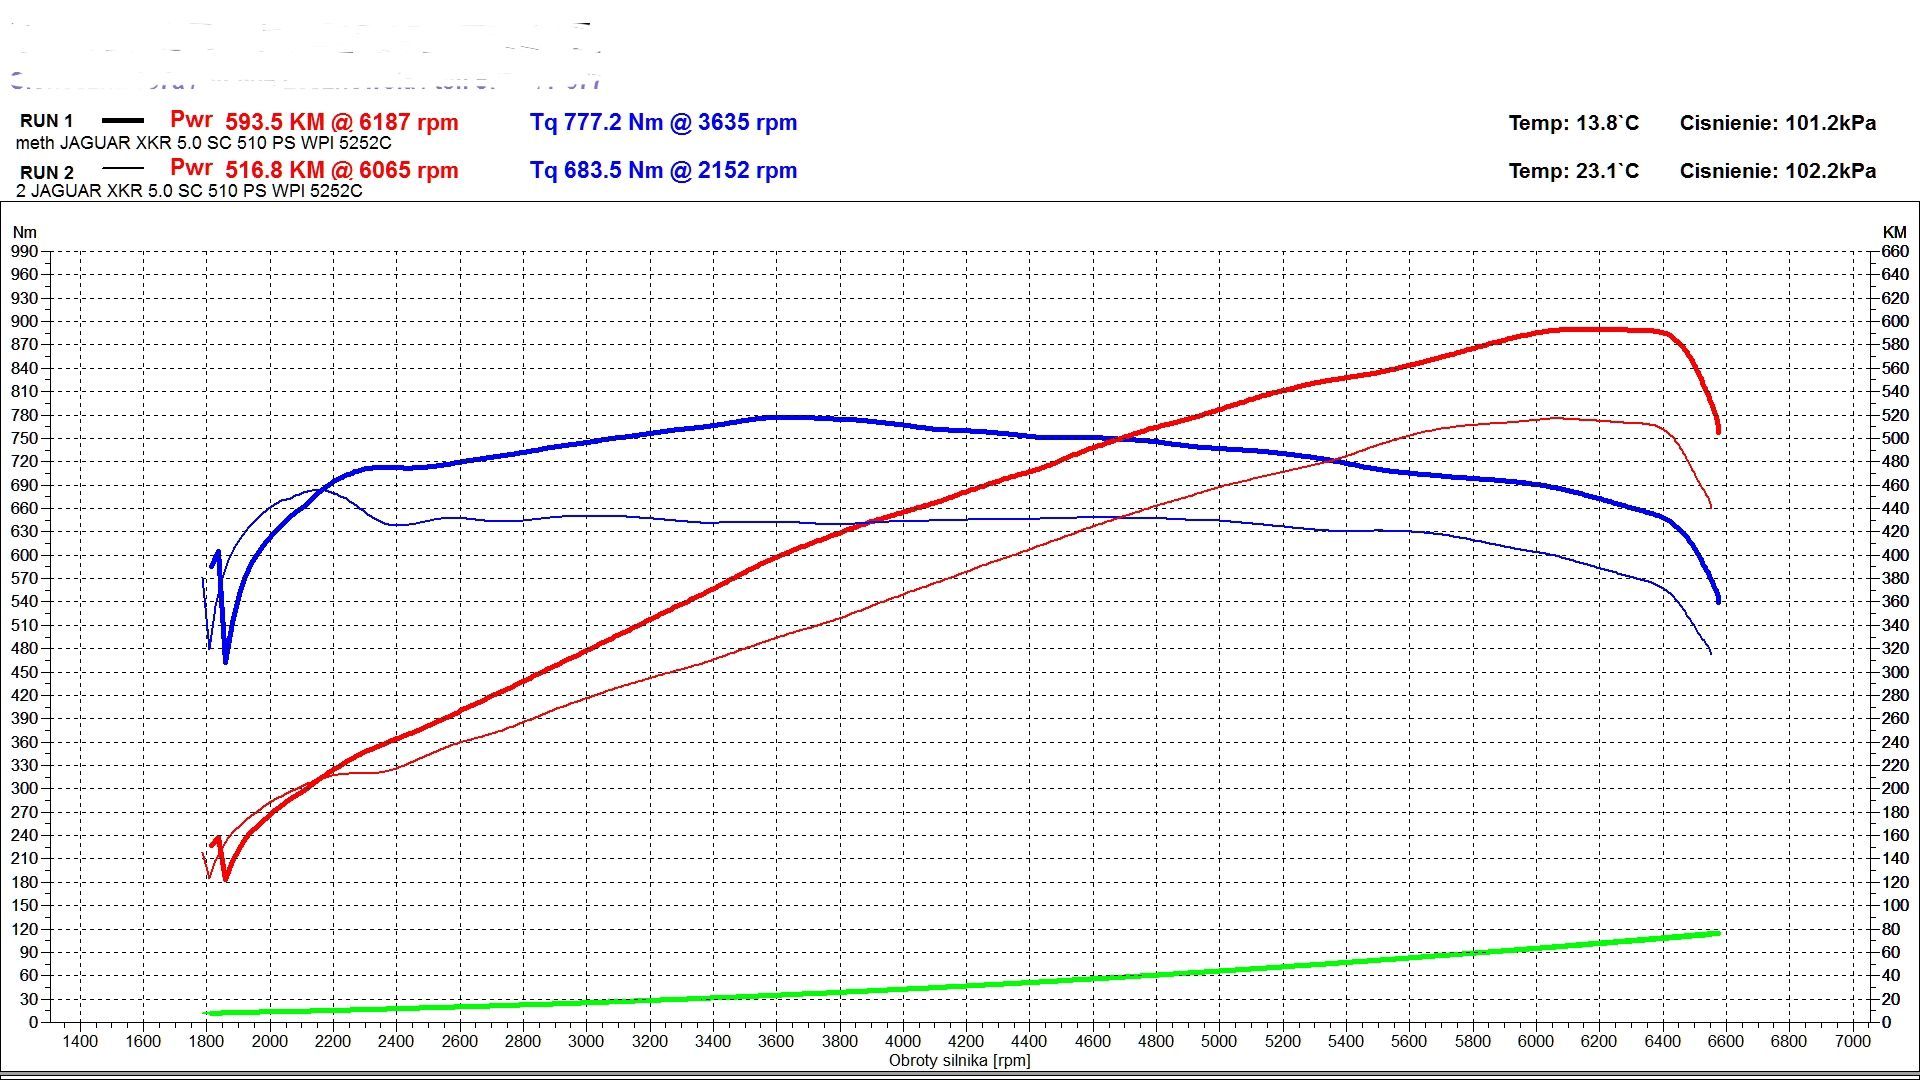Click the Temp: 23.1 C reading

pos(1573,171)
